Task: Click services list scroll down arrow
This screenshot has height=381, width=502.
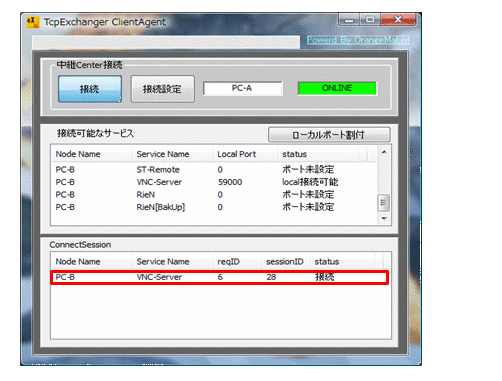Action: 384,218
